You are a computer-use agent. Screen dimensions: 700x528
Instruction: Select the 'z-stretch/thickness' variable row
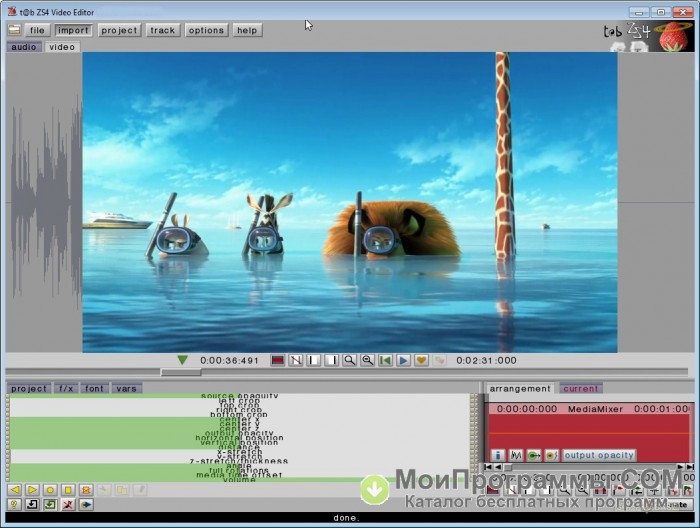[x=239, y=461]
